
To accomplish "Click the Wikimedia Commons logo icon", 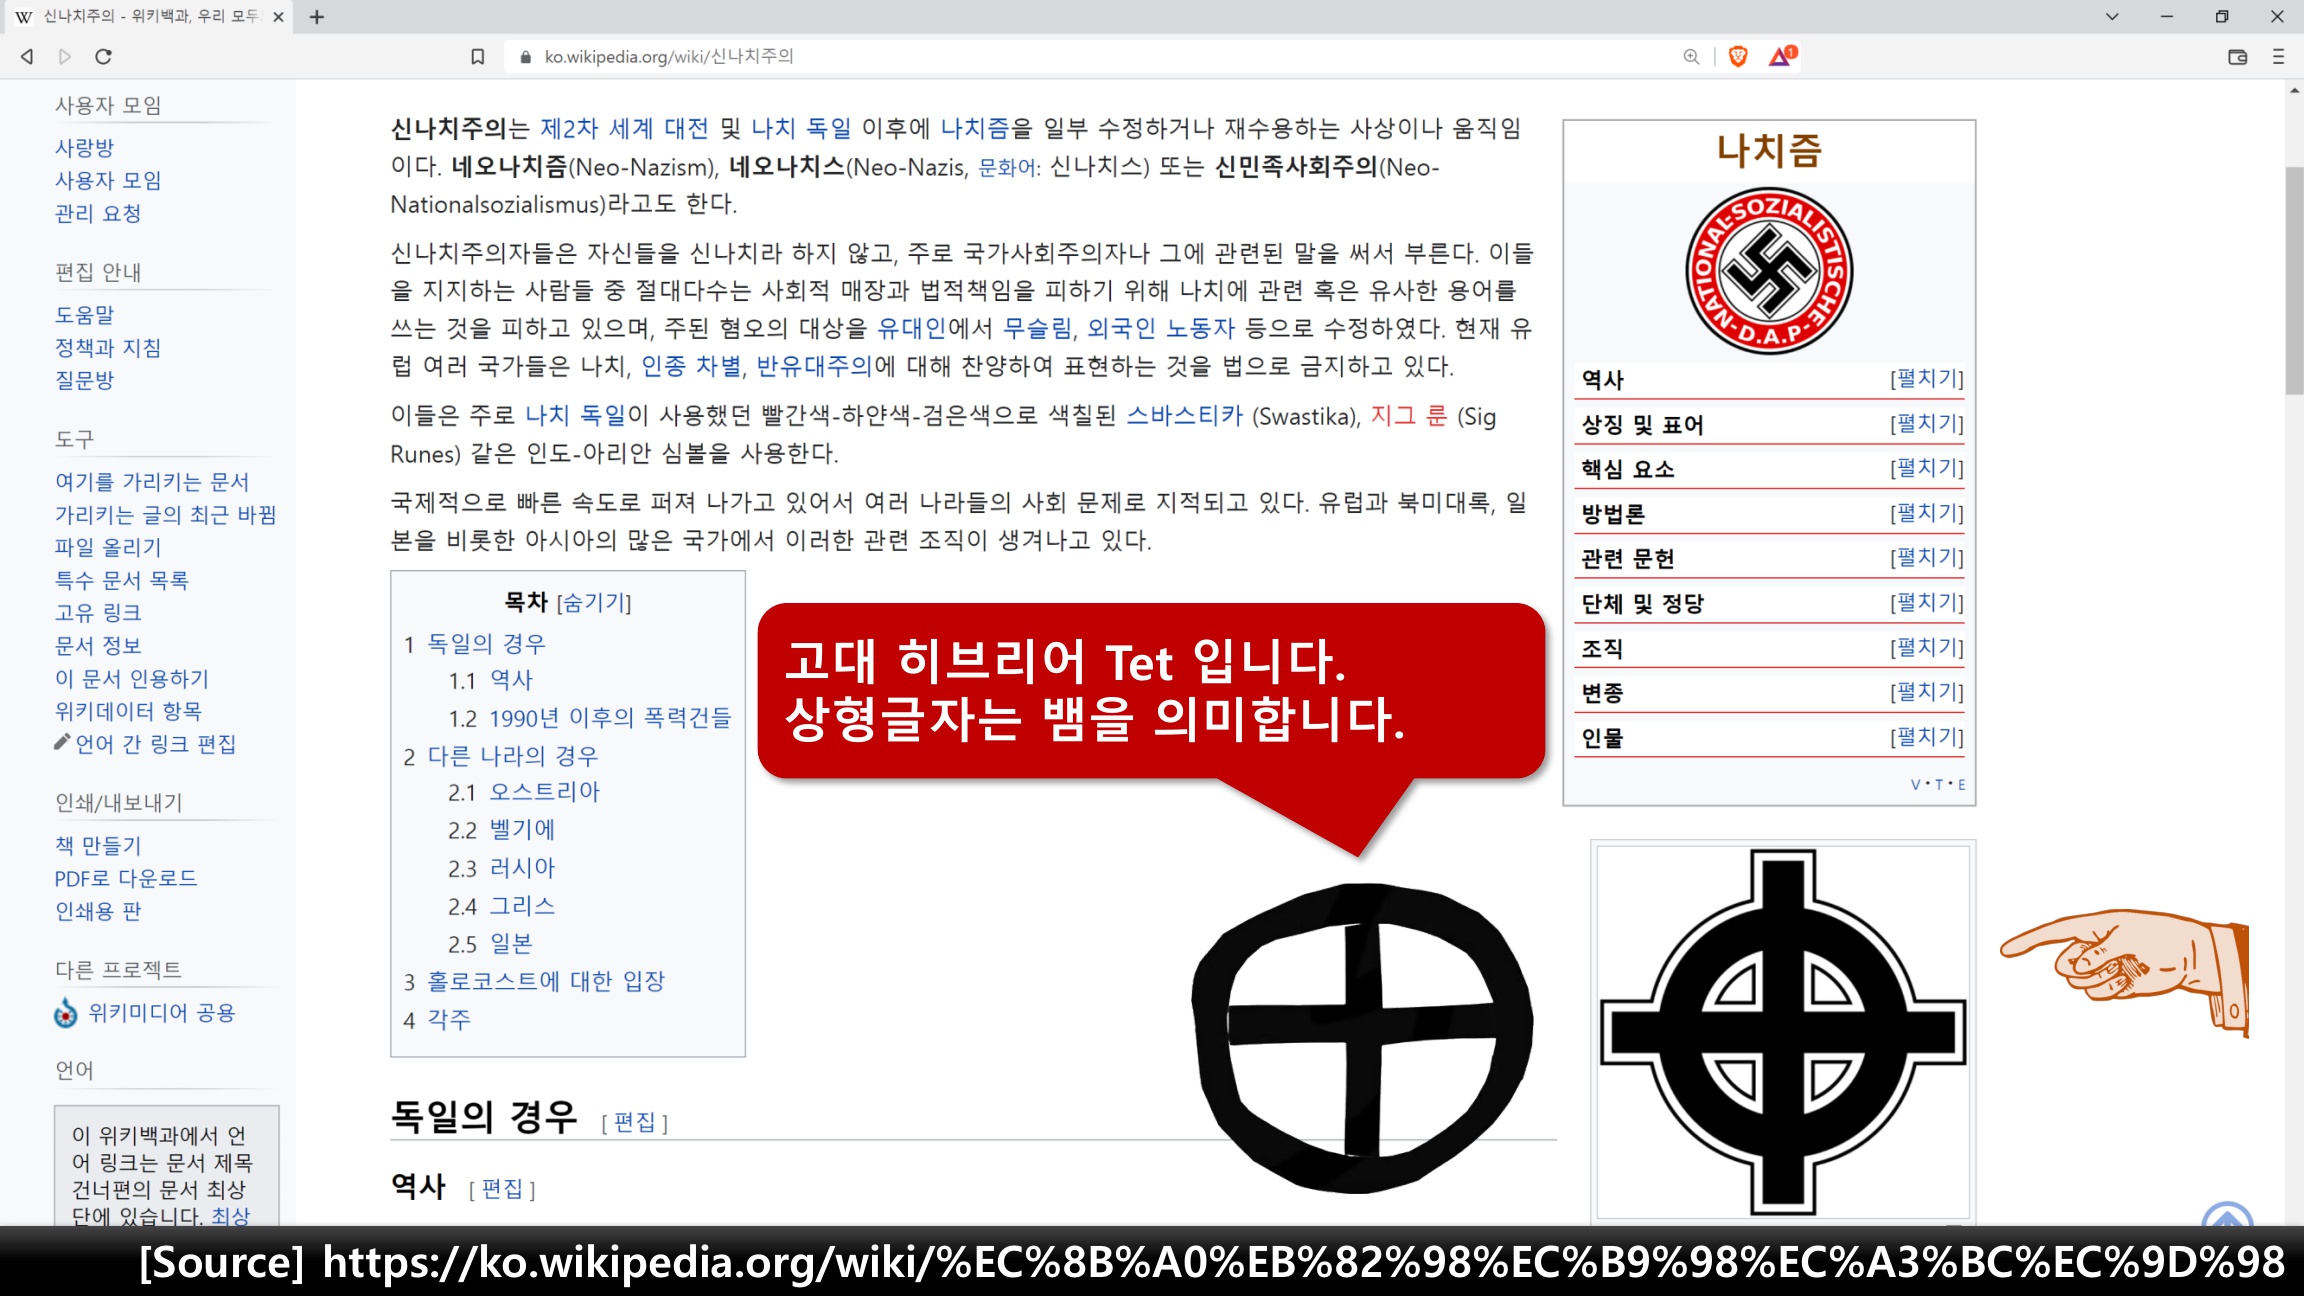I will pyautogui.click(x=66, y=1013).
